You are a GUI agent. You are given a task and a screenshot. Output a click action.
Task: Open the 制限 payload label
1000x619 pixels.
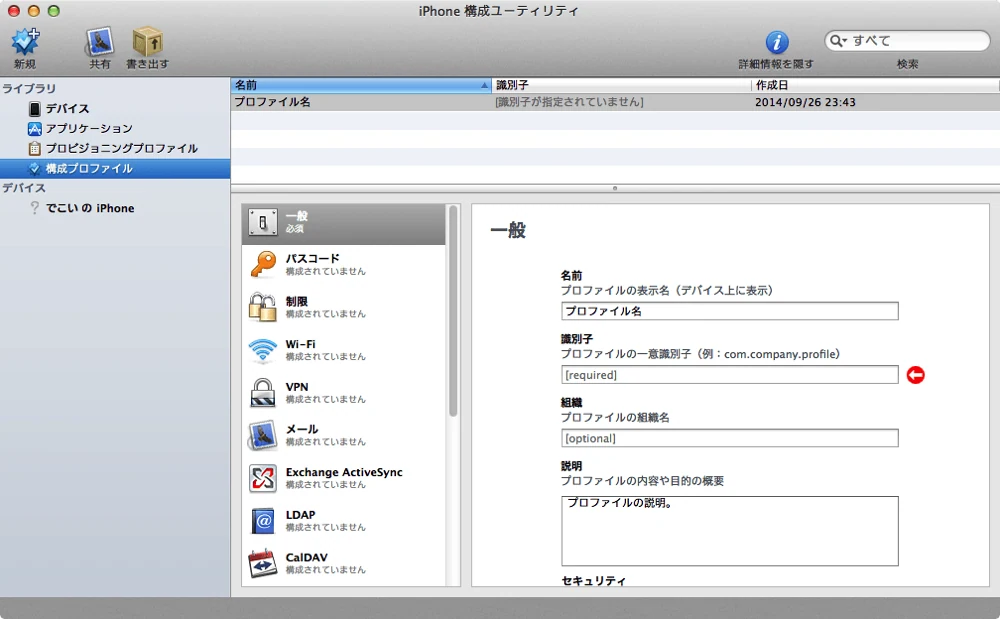pyautogui.click(x=297, y=301)
